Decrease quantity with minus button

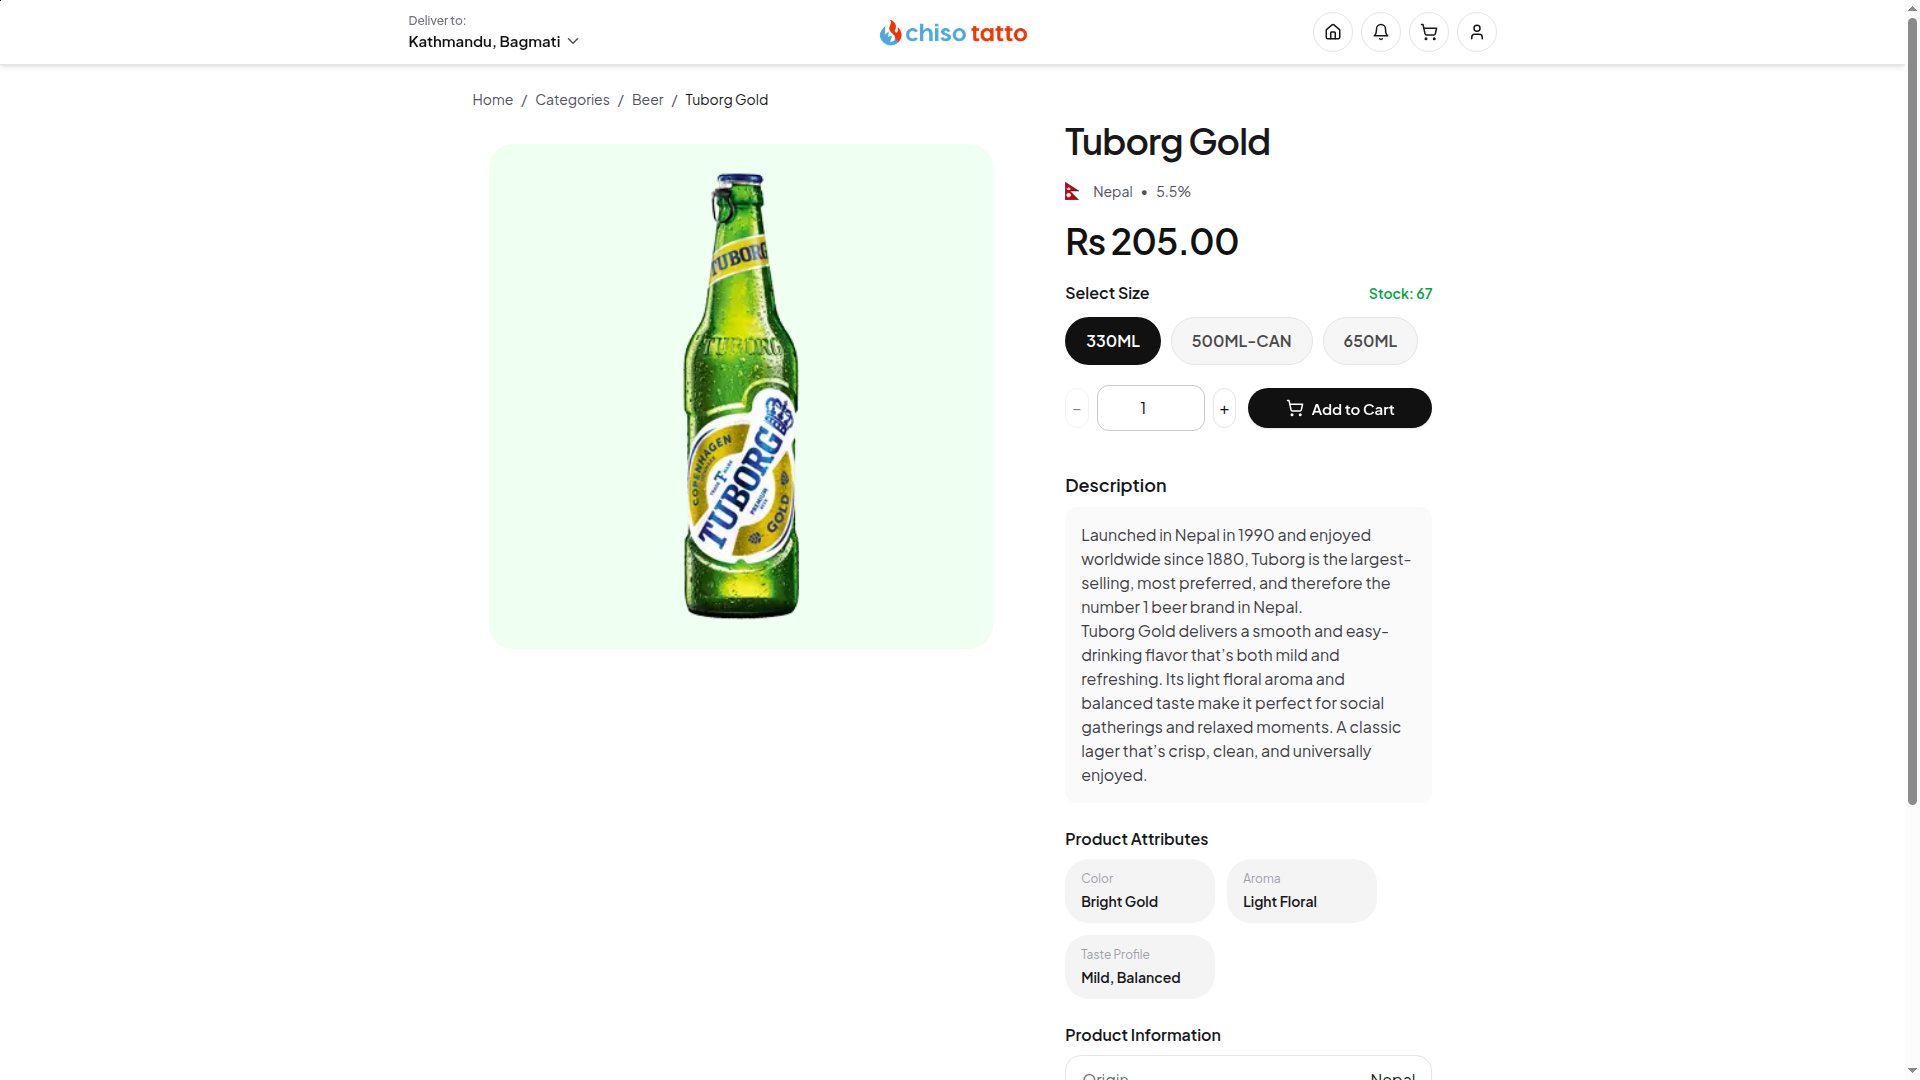[x=1077, y=409]
